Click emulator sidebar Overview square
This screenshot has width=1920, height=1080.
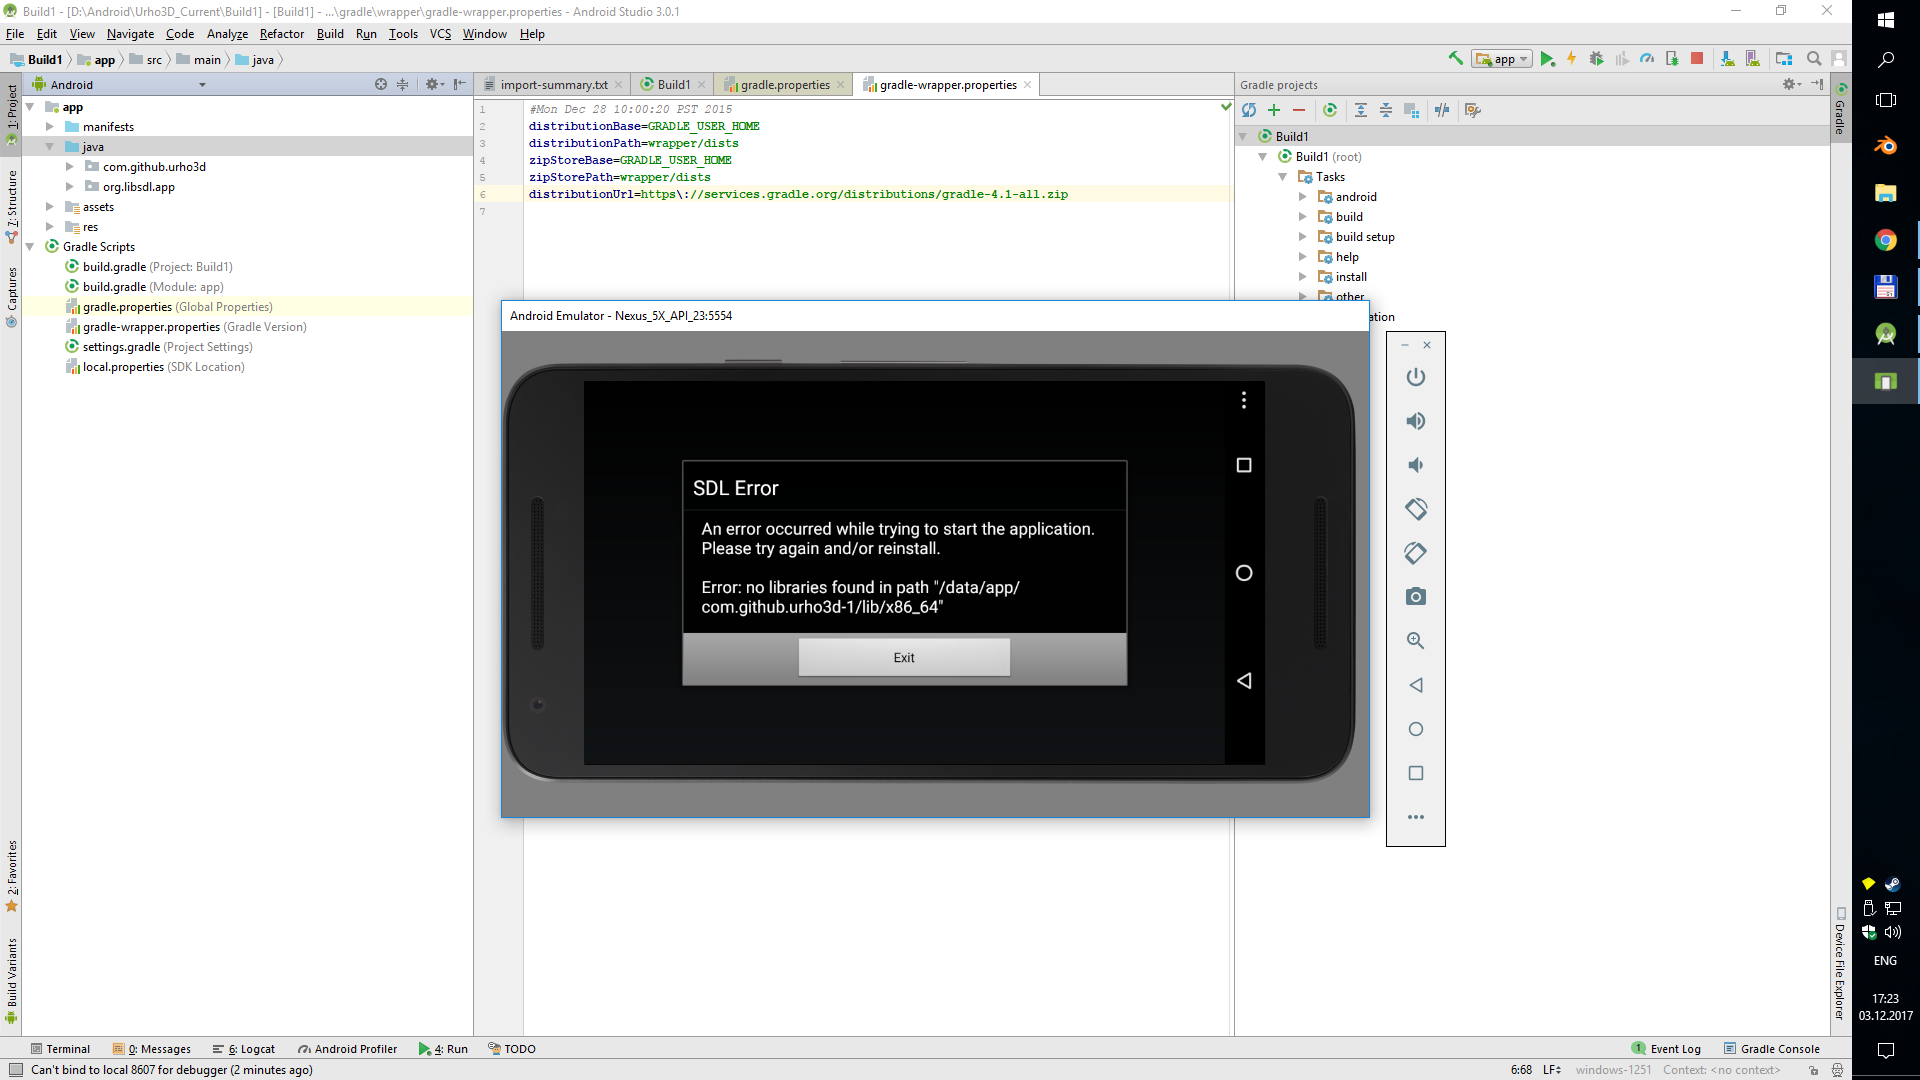pyautogui.click(x=1416, y=773)
